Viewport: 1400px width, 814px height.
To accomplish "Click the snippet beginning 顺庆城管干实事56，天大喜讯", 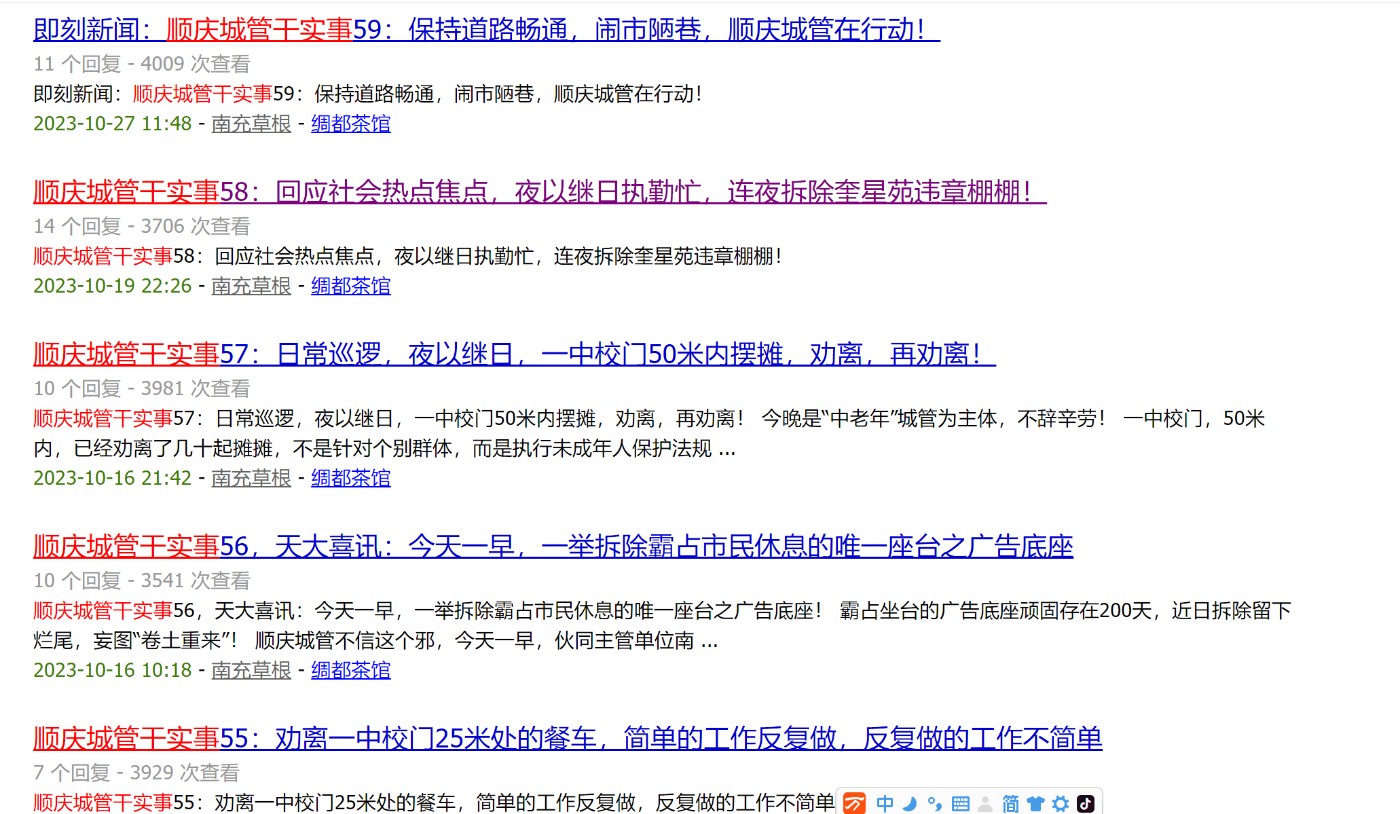I will [x=663, y=625].
